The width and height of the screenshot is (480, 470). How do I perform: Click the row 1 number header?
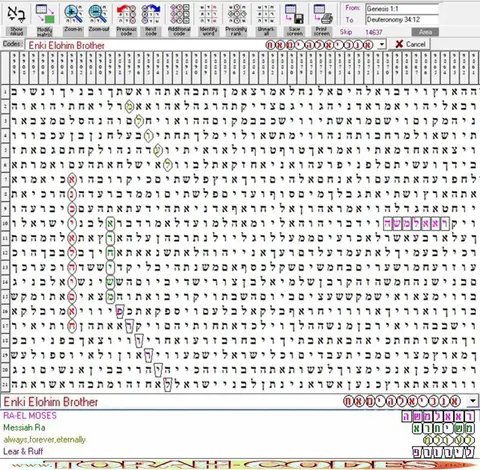click(5, 92)
